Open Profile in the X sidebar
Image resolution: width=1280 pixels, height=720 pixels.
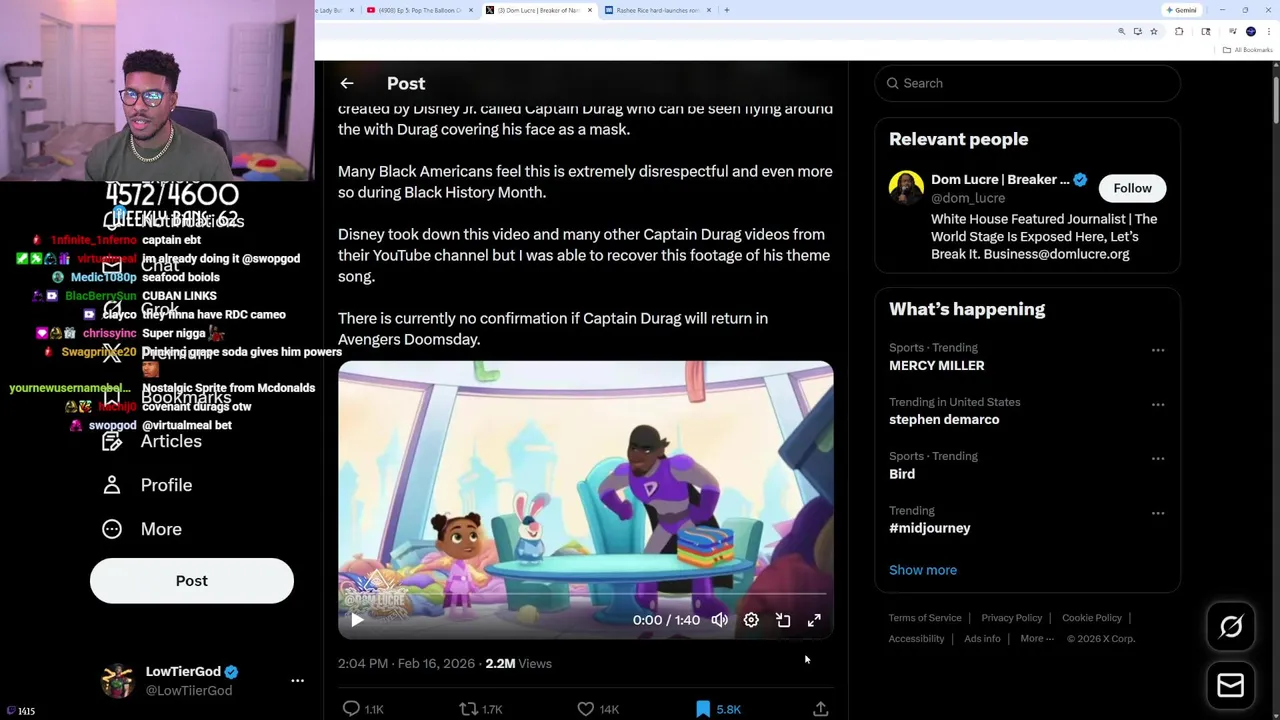coord(147,485)
